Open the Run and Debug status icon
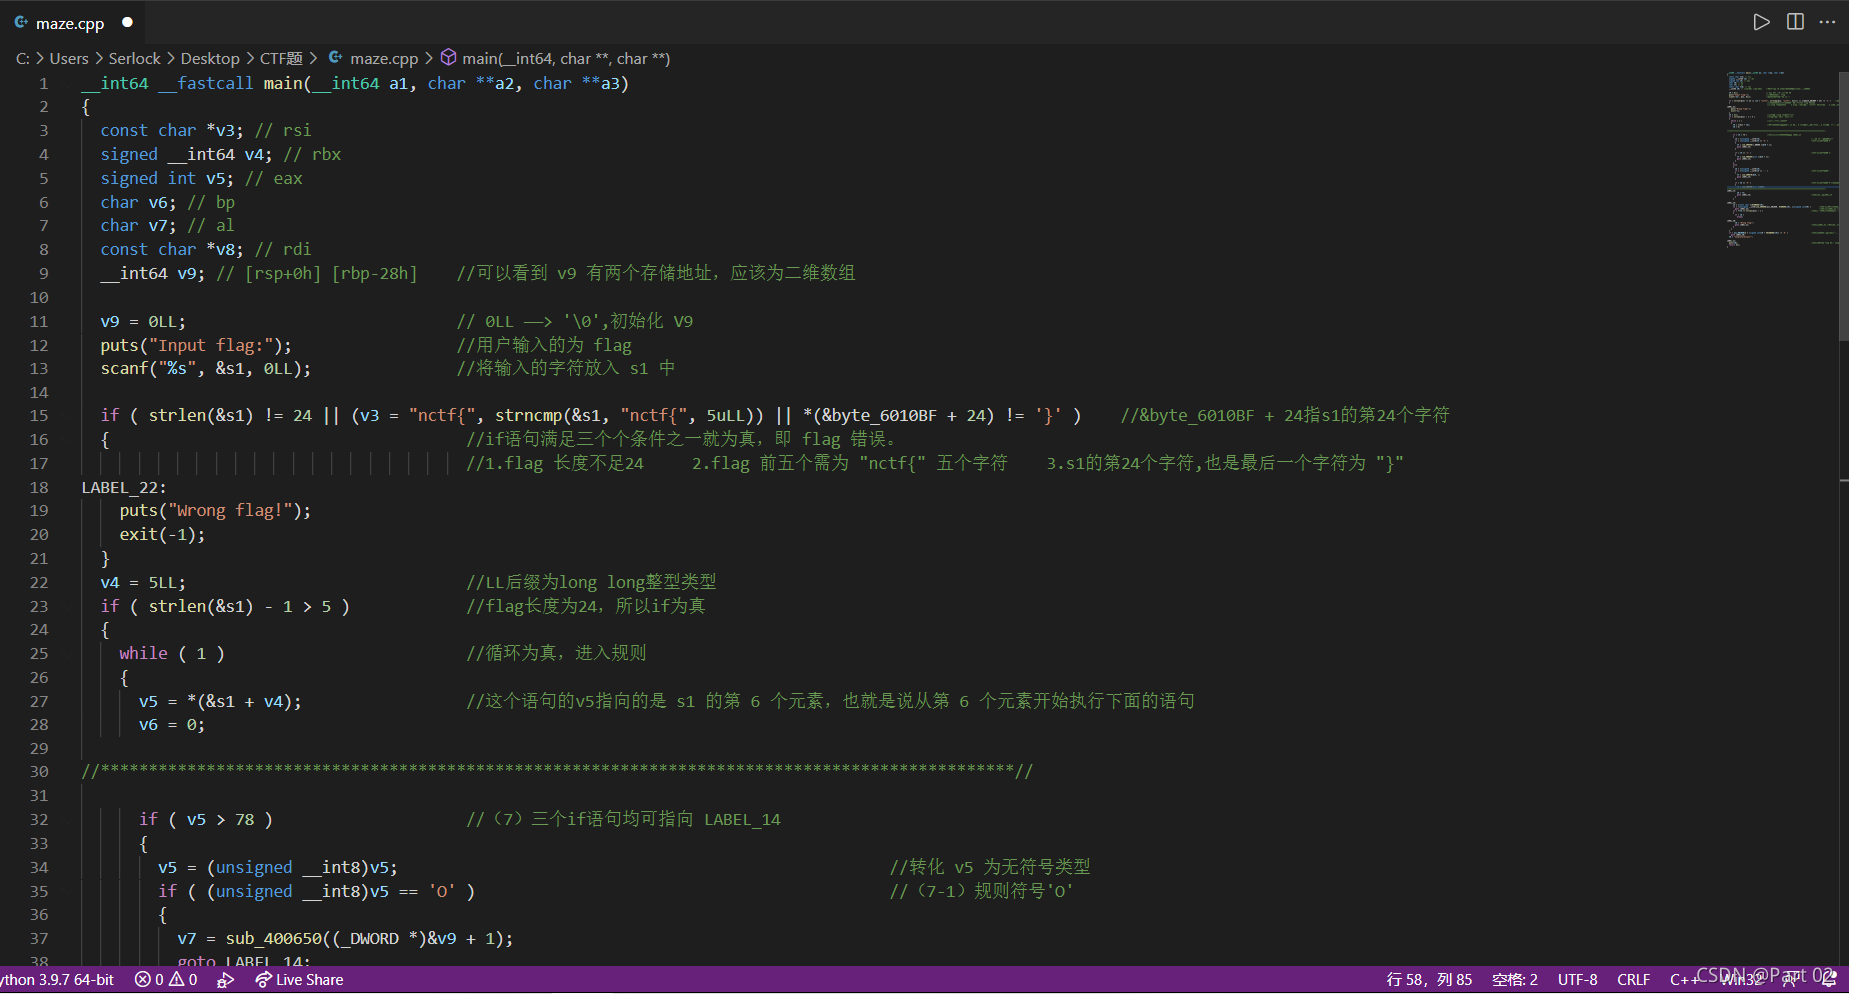 (226, 979)
